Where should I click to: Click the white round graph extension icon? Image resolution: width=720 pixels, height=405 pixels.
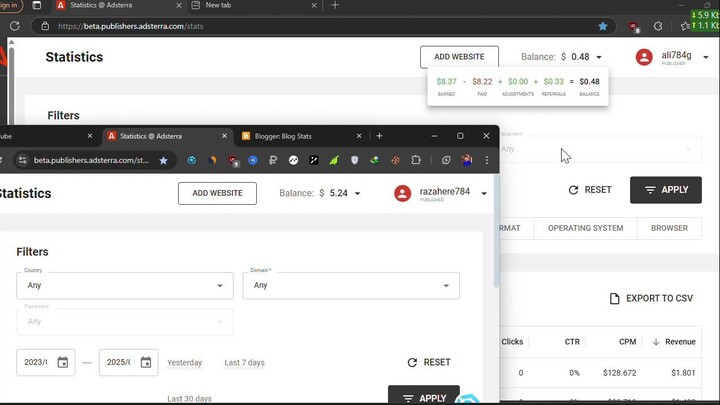[x=293, y=160]
